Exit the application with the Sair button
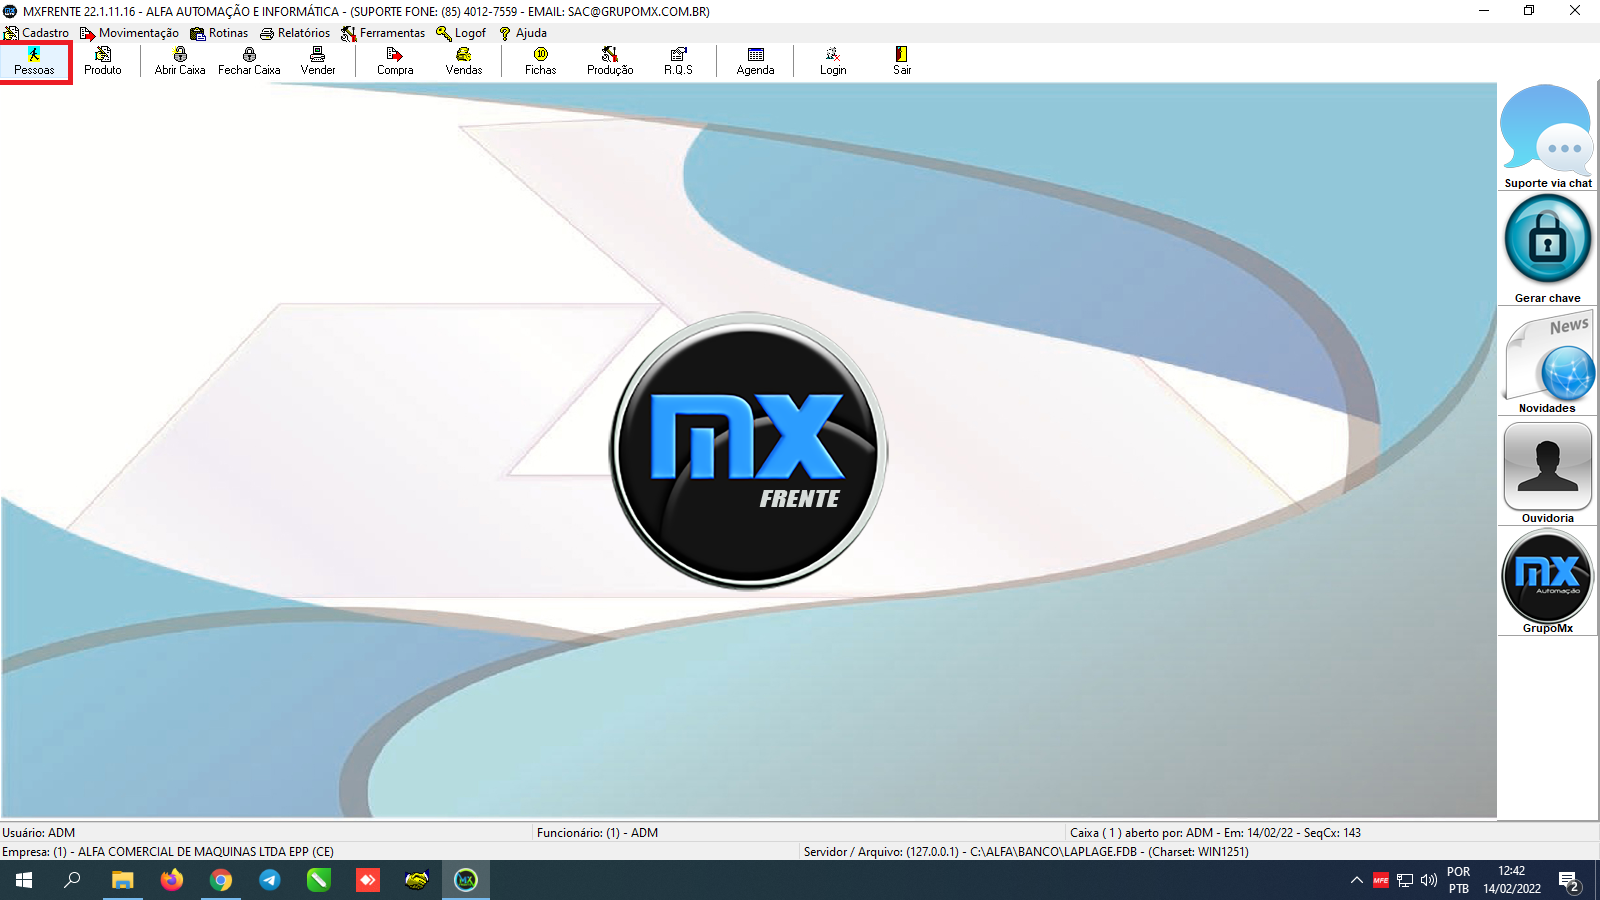The height and width of the screenshot is (900, 1600). click(902, 61)
